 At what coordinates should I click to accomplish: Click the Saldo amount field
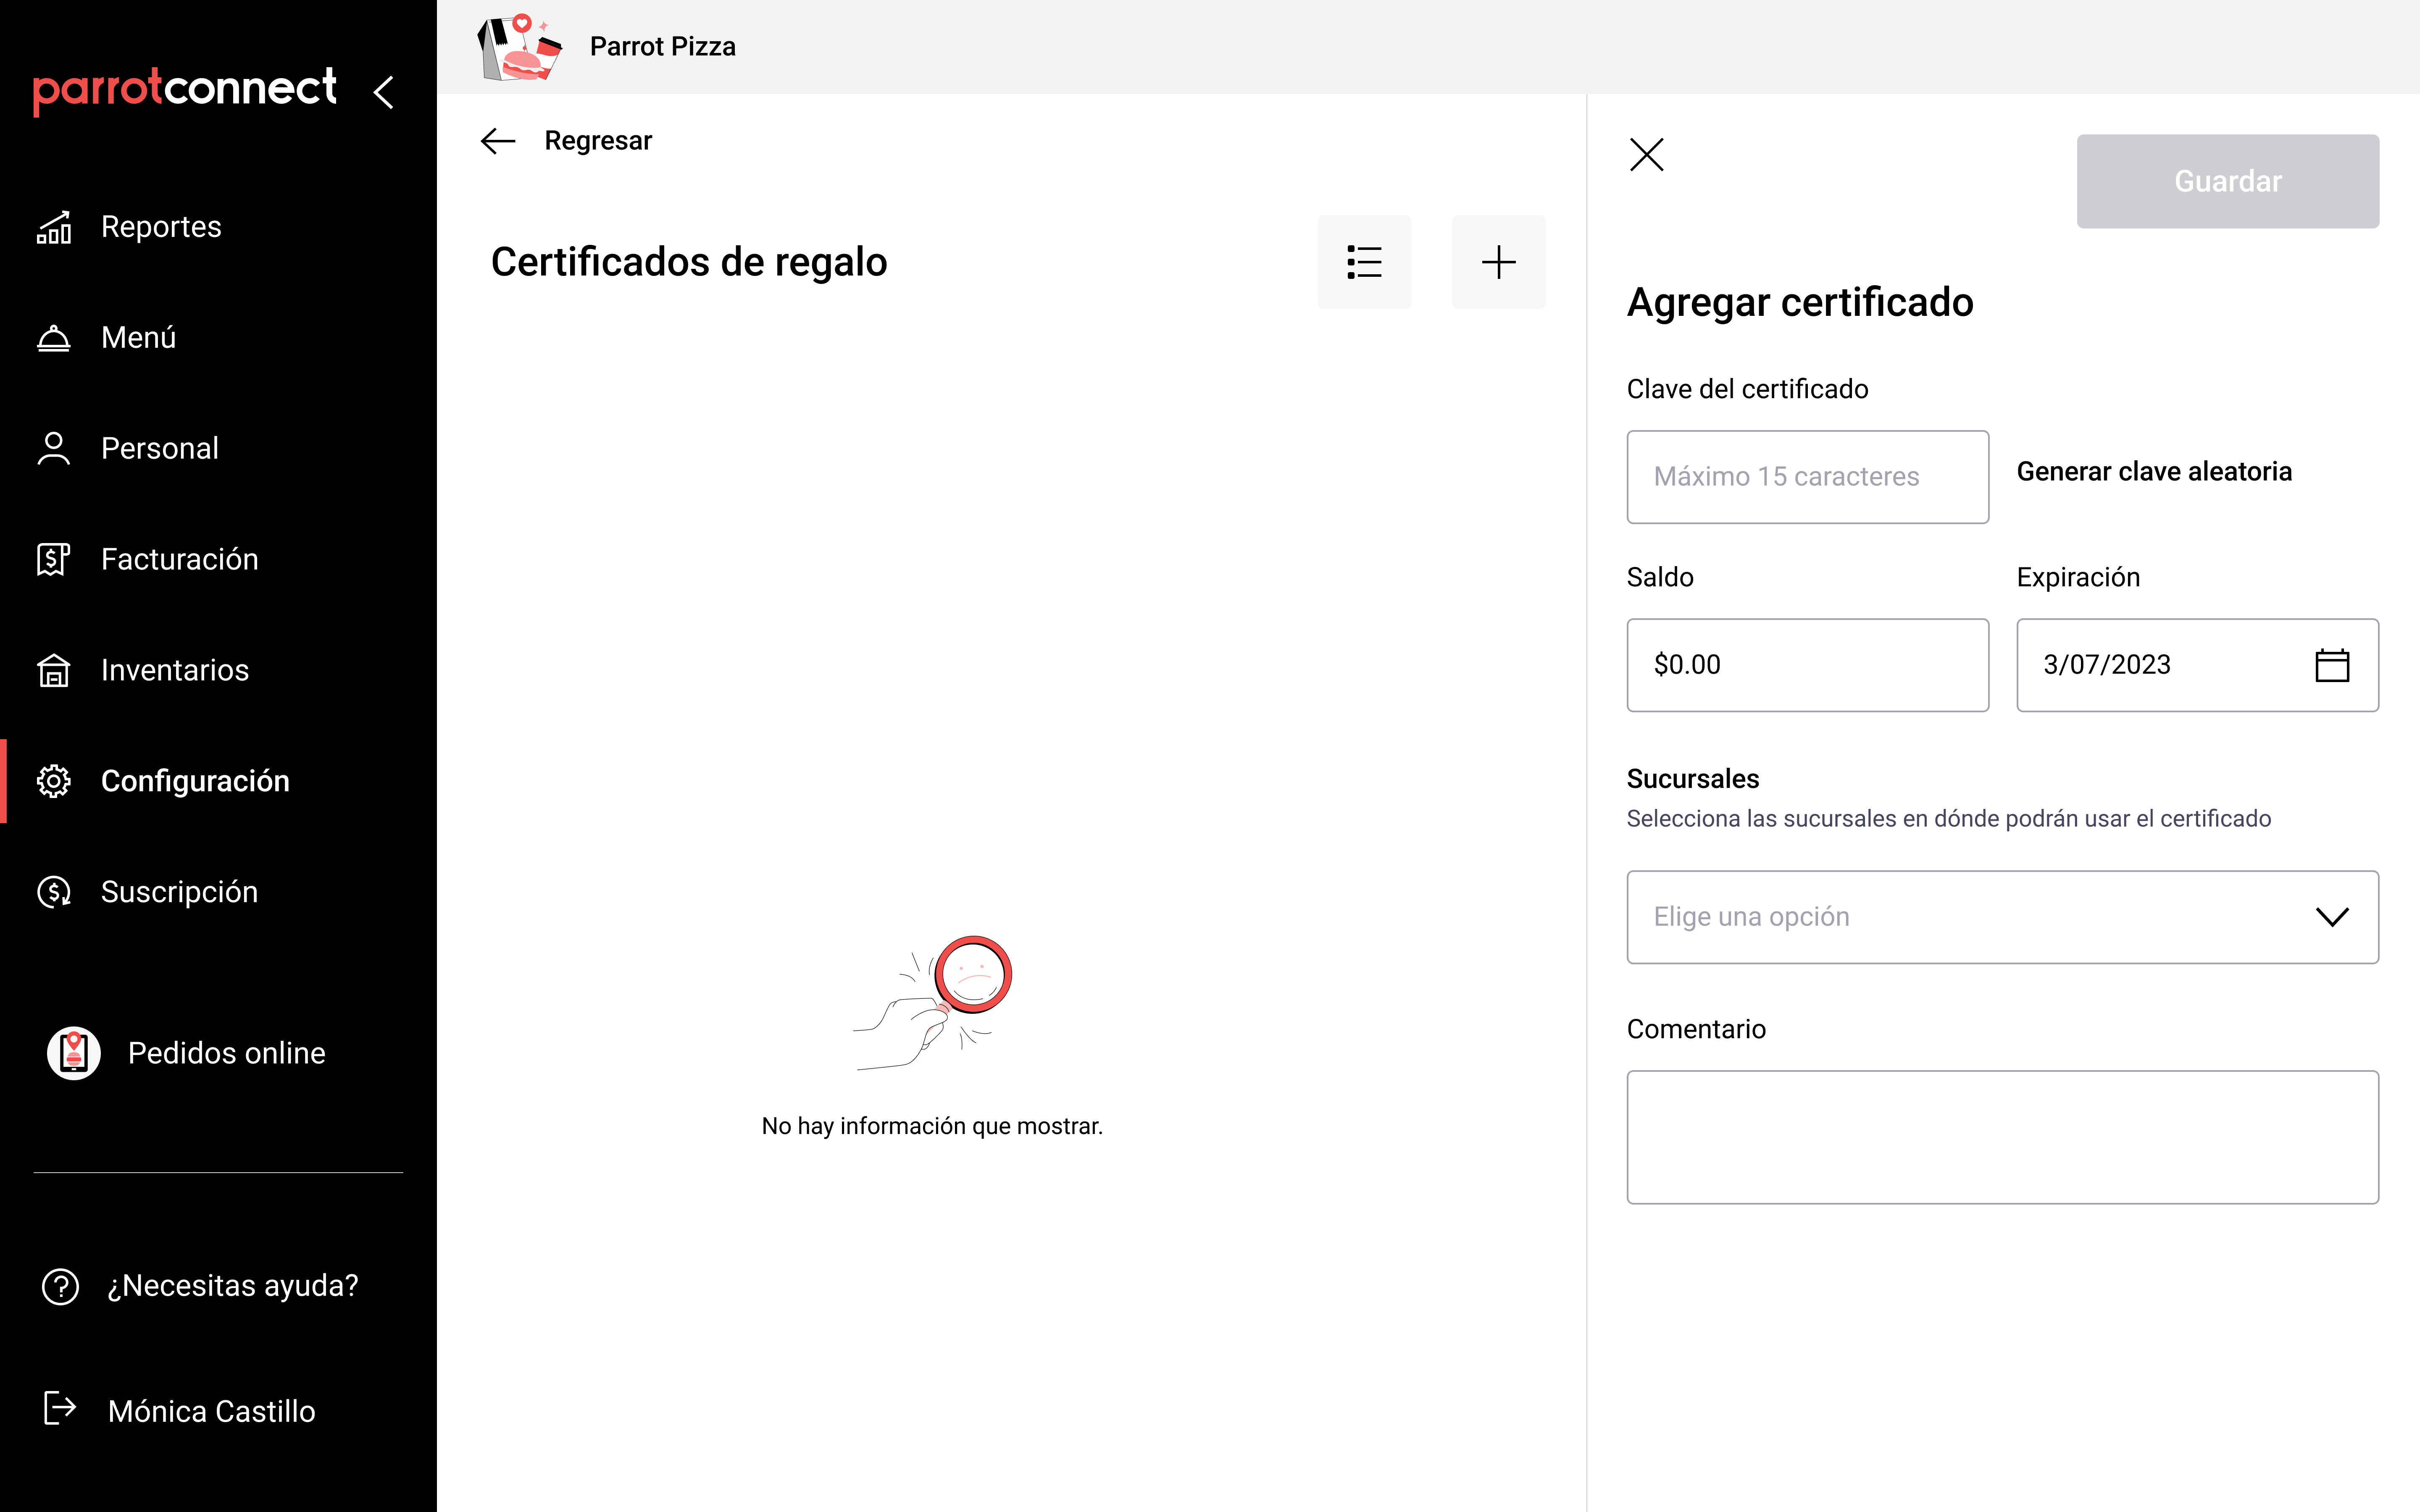point(1807,665)
